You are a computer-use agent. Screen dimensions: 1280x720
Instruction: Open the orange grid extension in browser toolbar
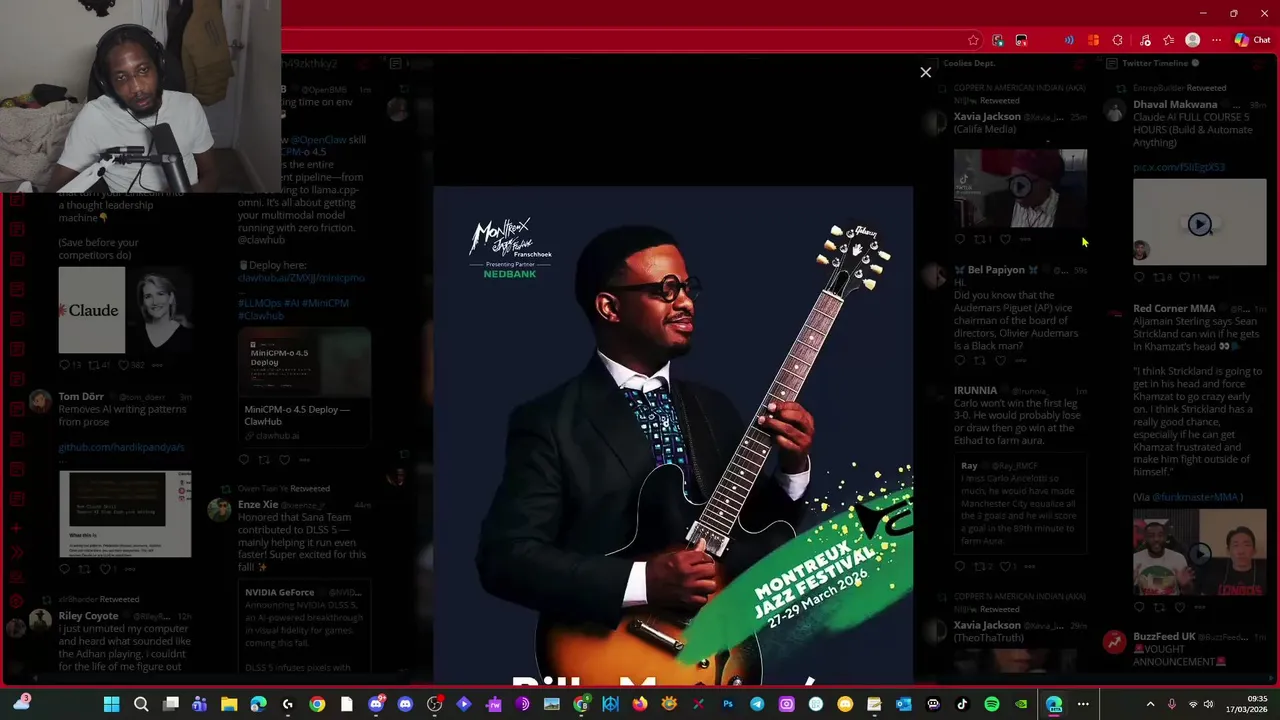(1093, 40)
